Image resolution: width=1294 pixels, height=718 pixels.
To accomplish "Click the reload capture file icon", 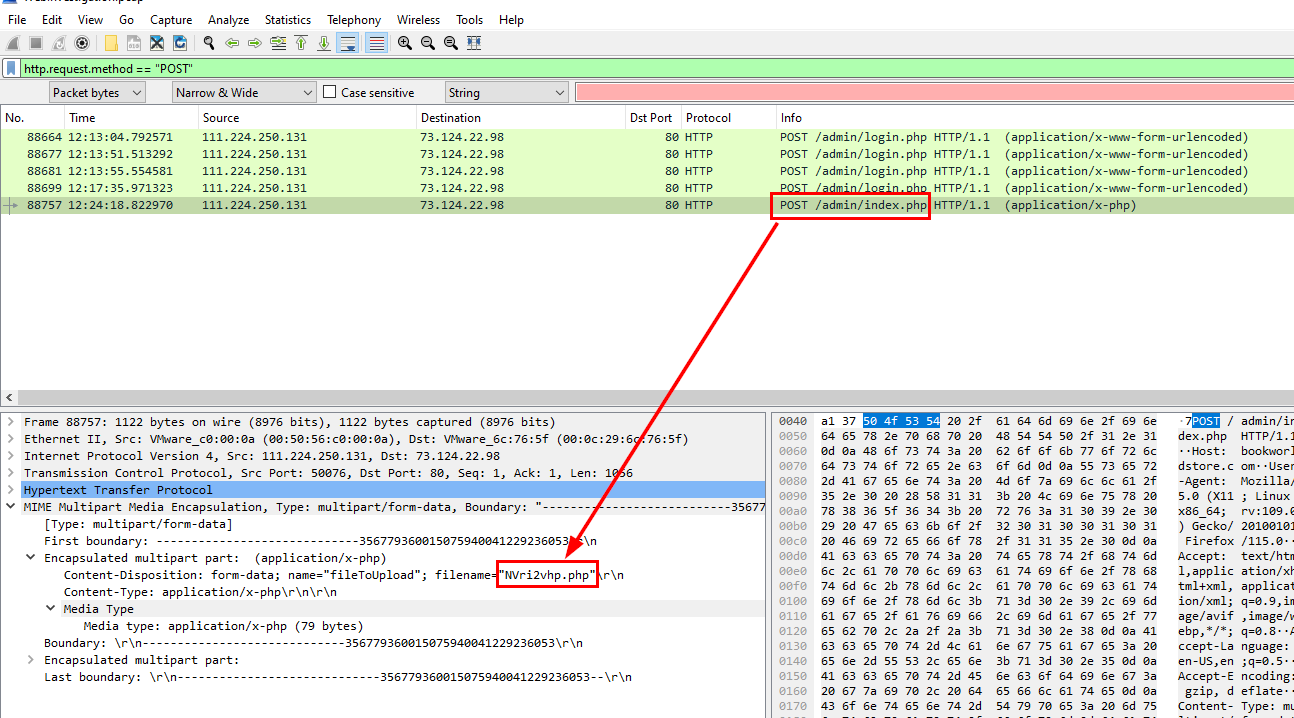I will (180, 43).
